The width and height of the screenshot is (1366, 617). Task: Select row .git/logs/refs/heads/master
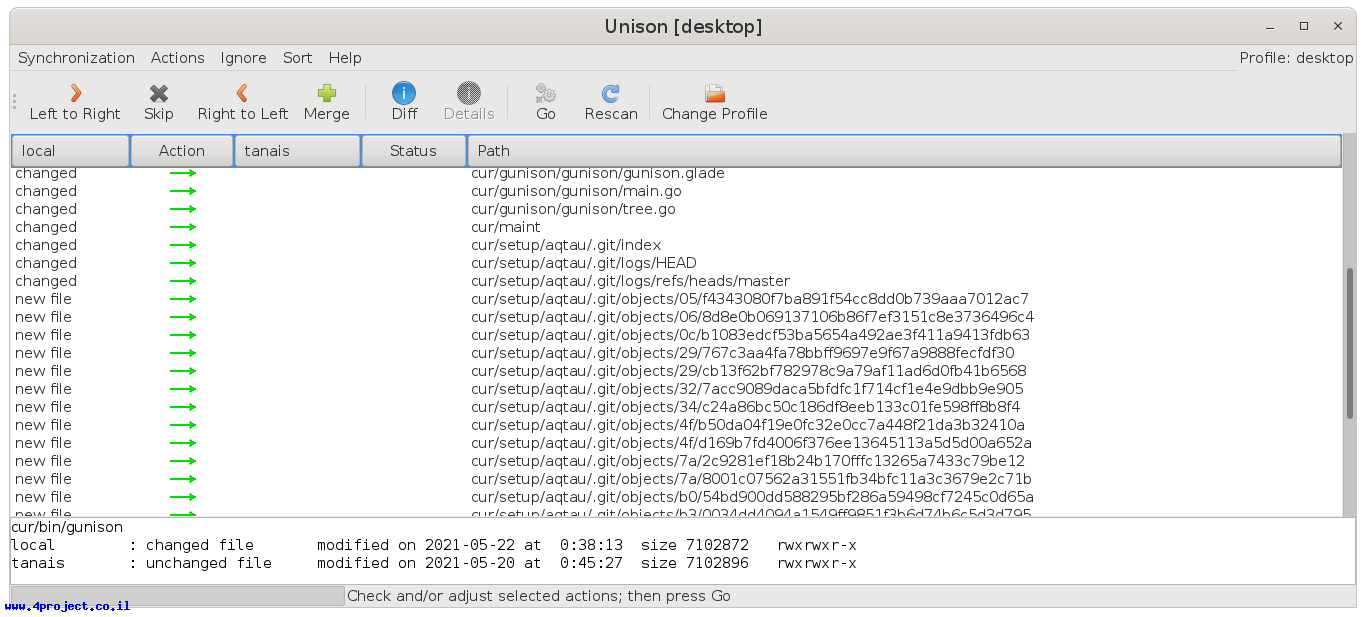click(x=677, y=281)
